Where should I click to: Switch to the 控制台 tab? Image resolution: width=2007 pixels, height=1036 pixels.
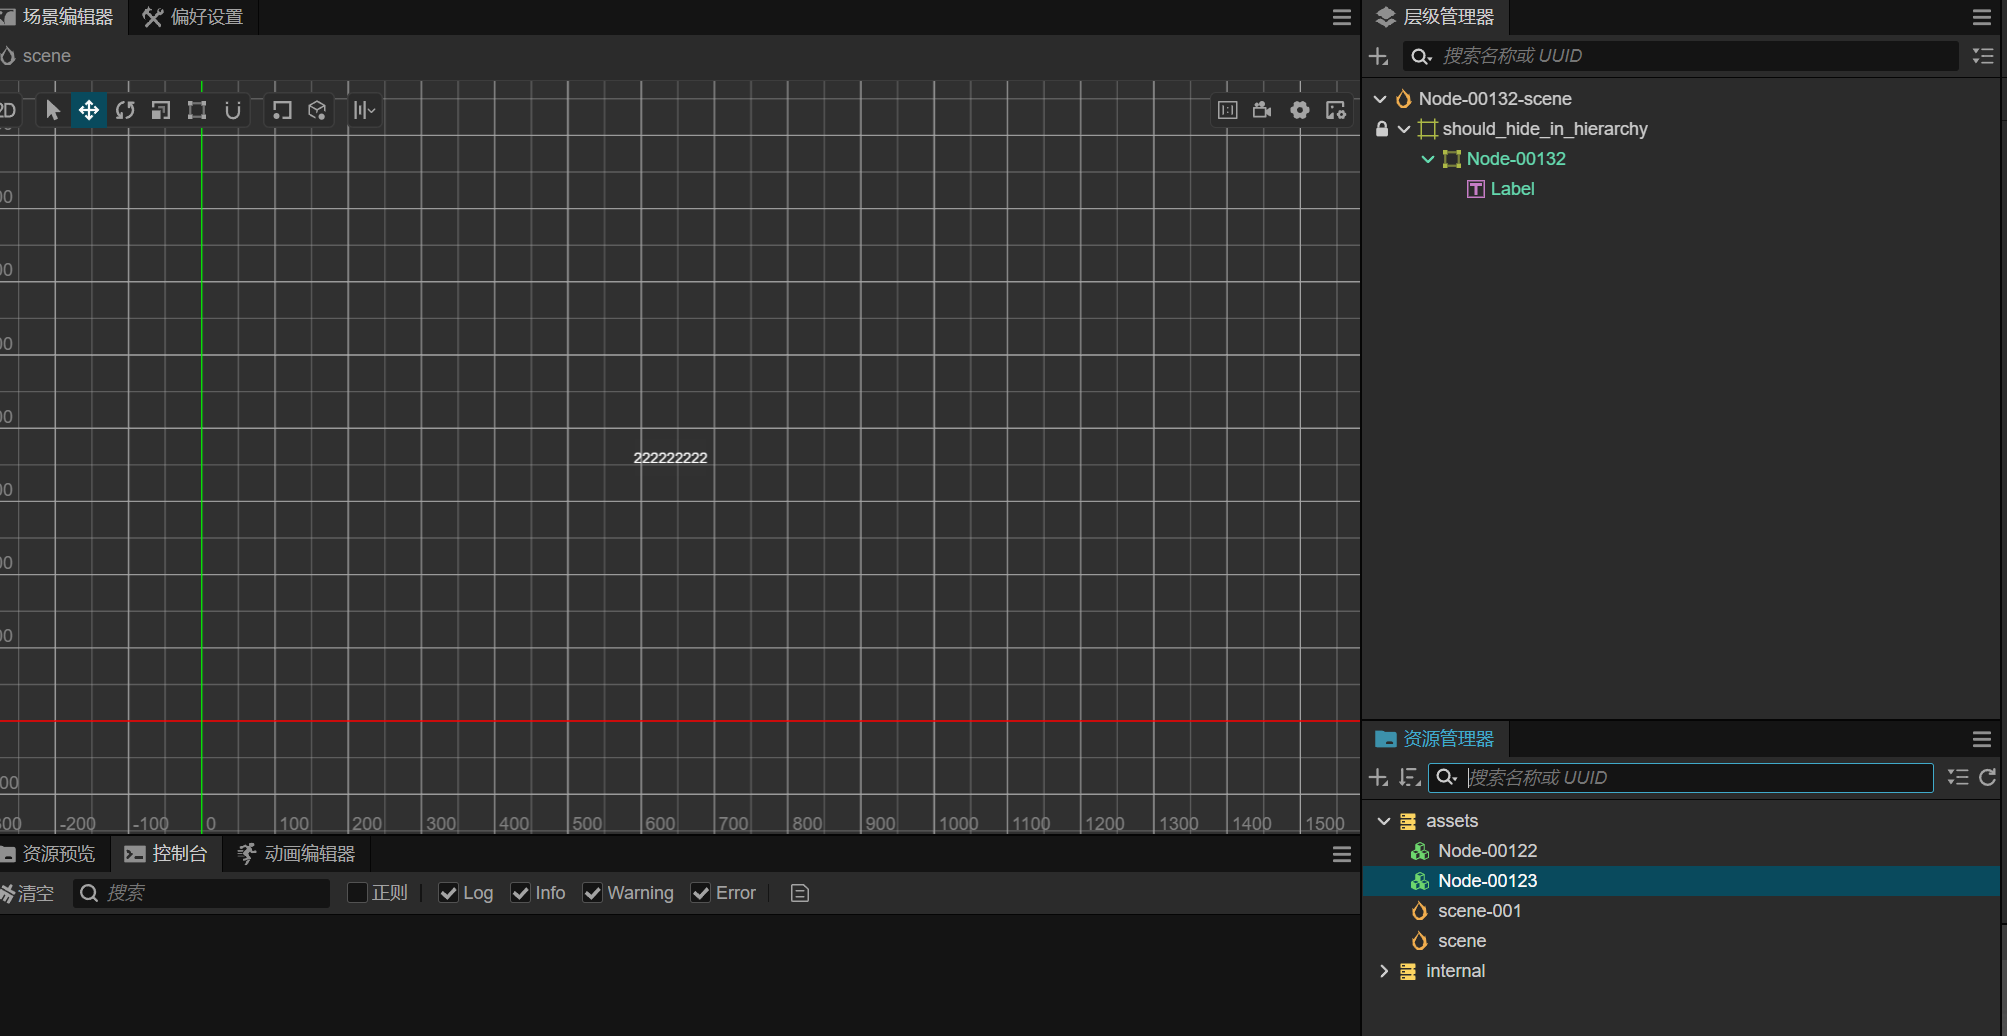point(166,854)
